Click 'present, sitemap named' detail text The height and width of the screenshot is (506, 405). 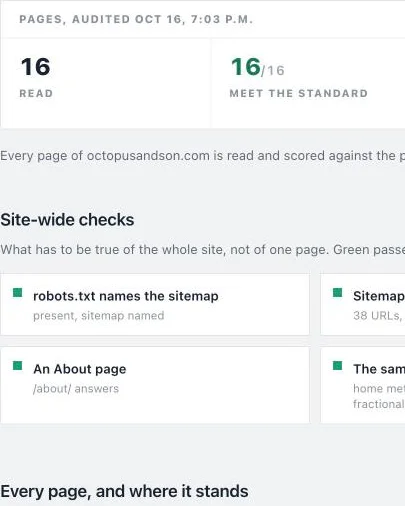[x=99, y=316]
